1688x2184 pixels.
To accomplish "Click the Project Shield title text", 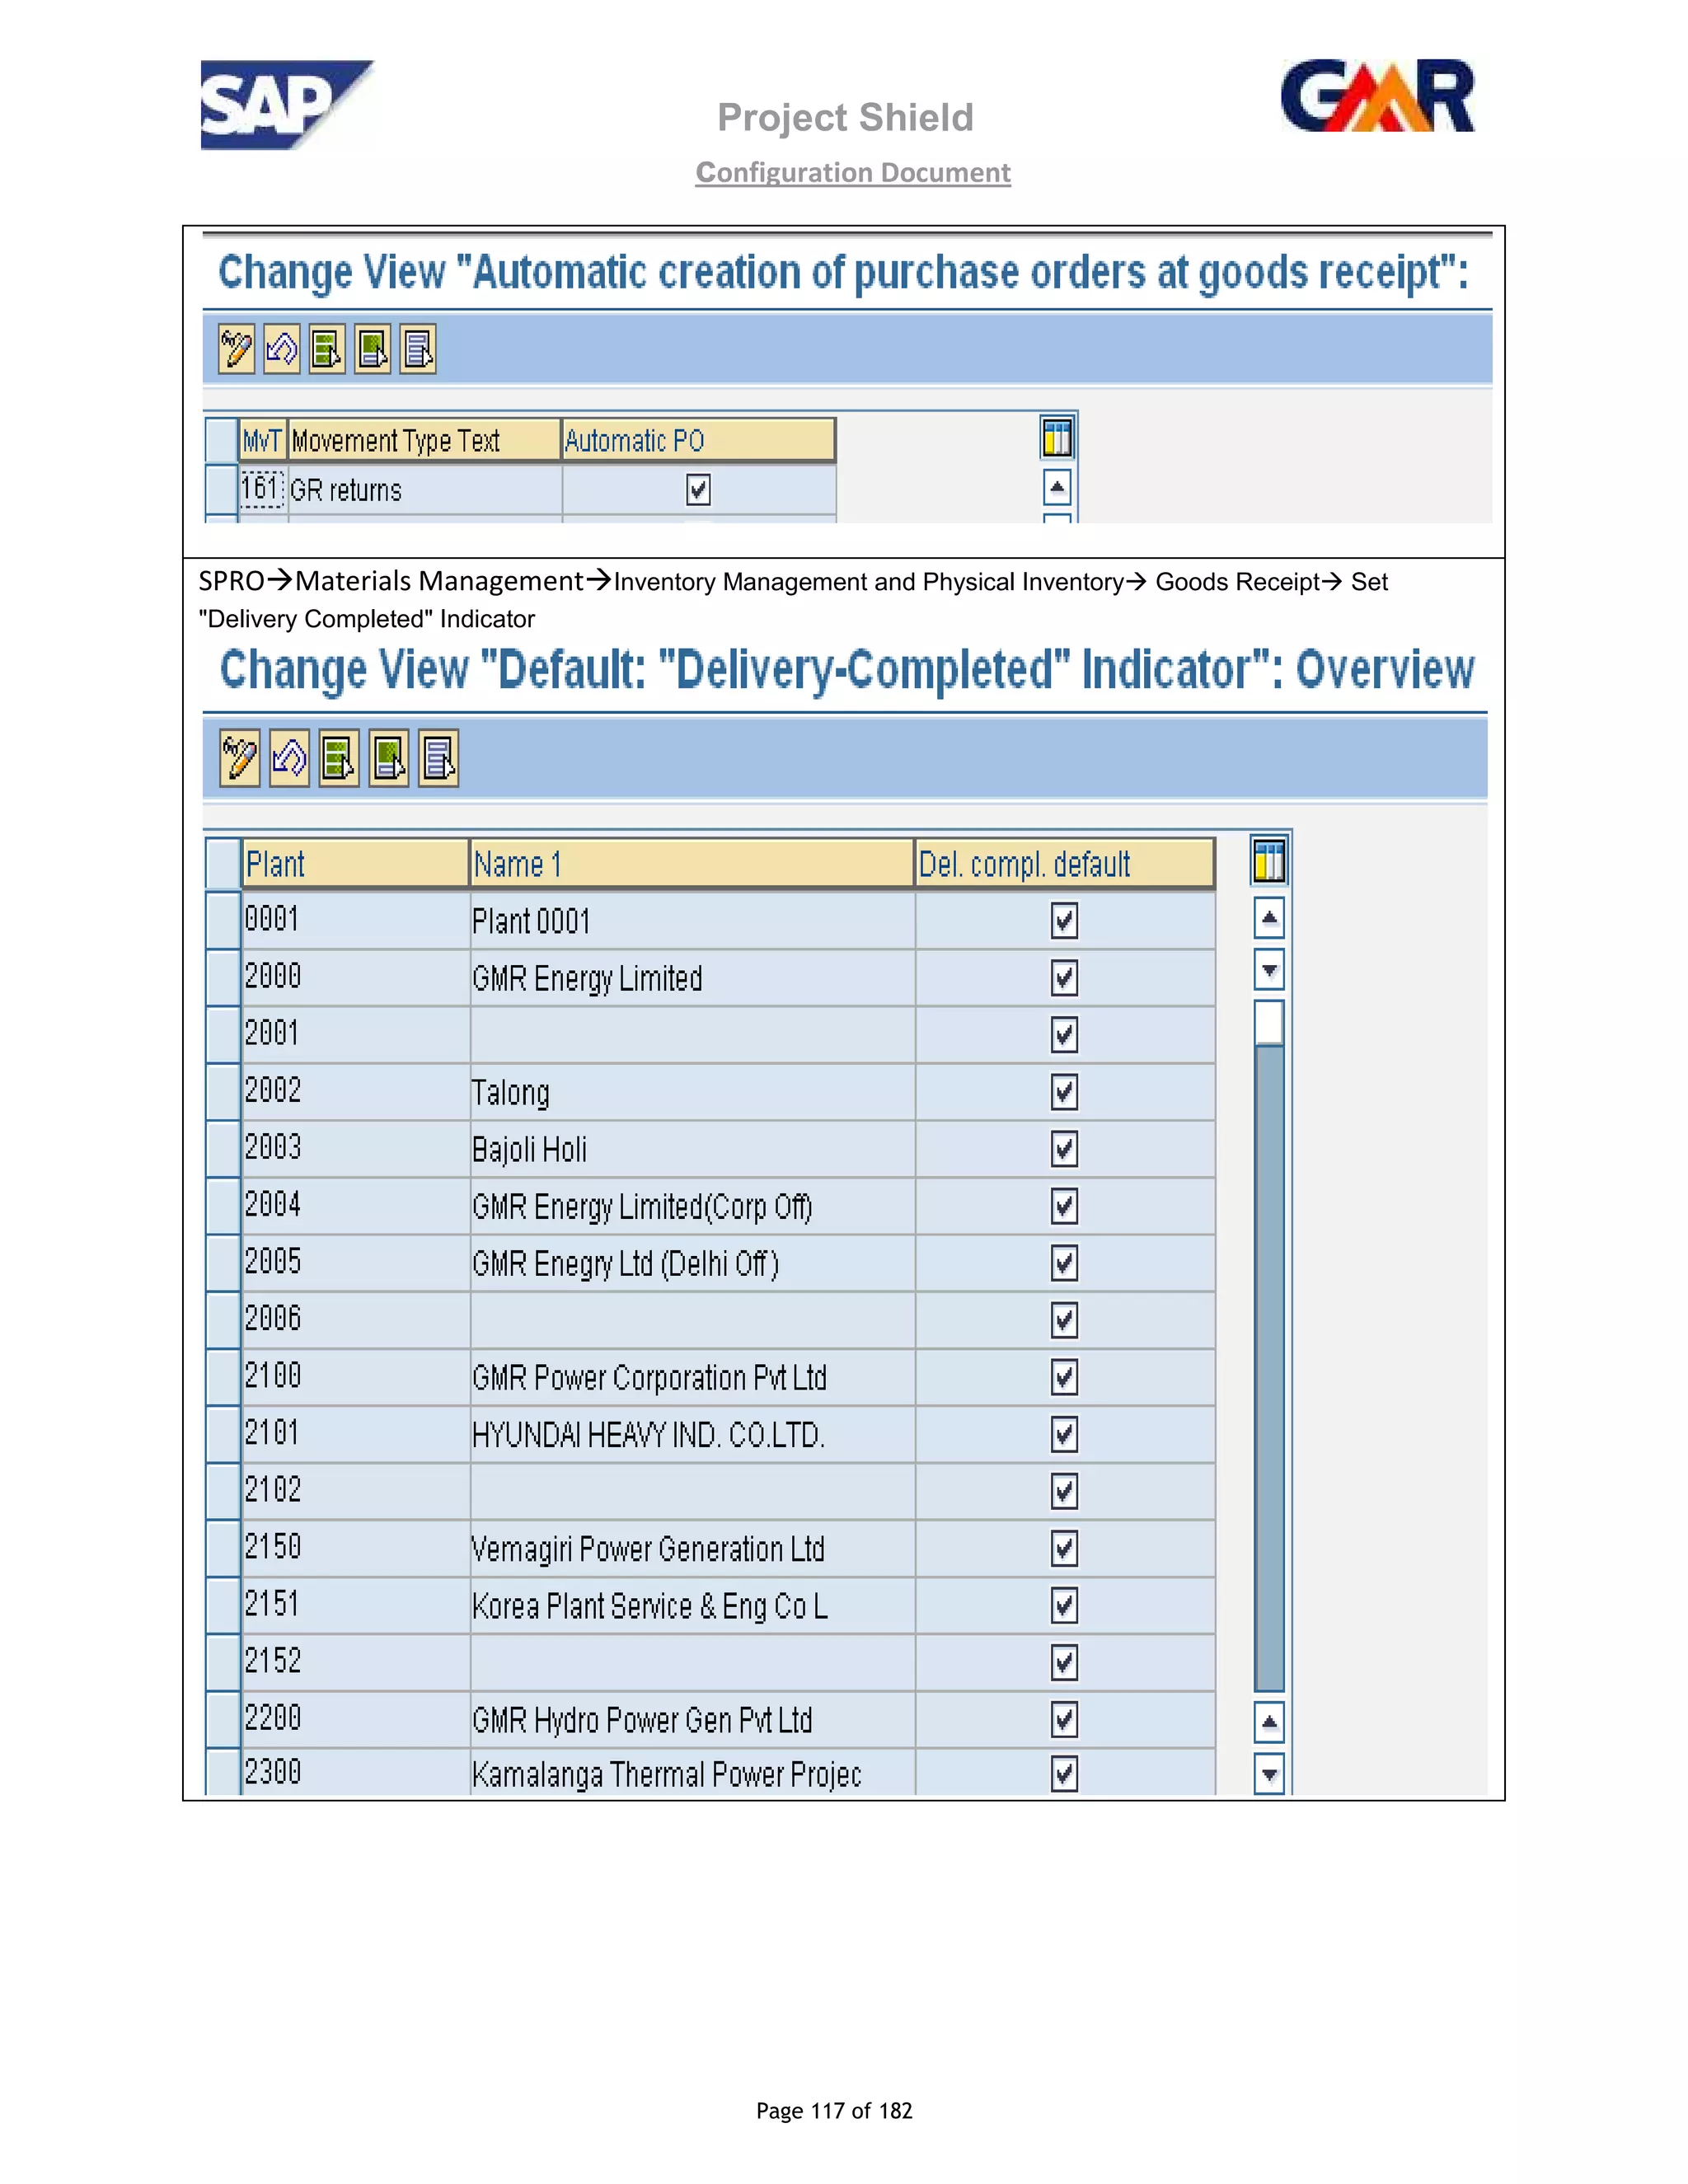I will [x=845, y=118].
